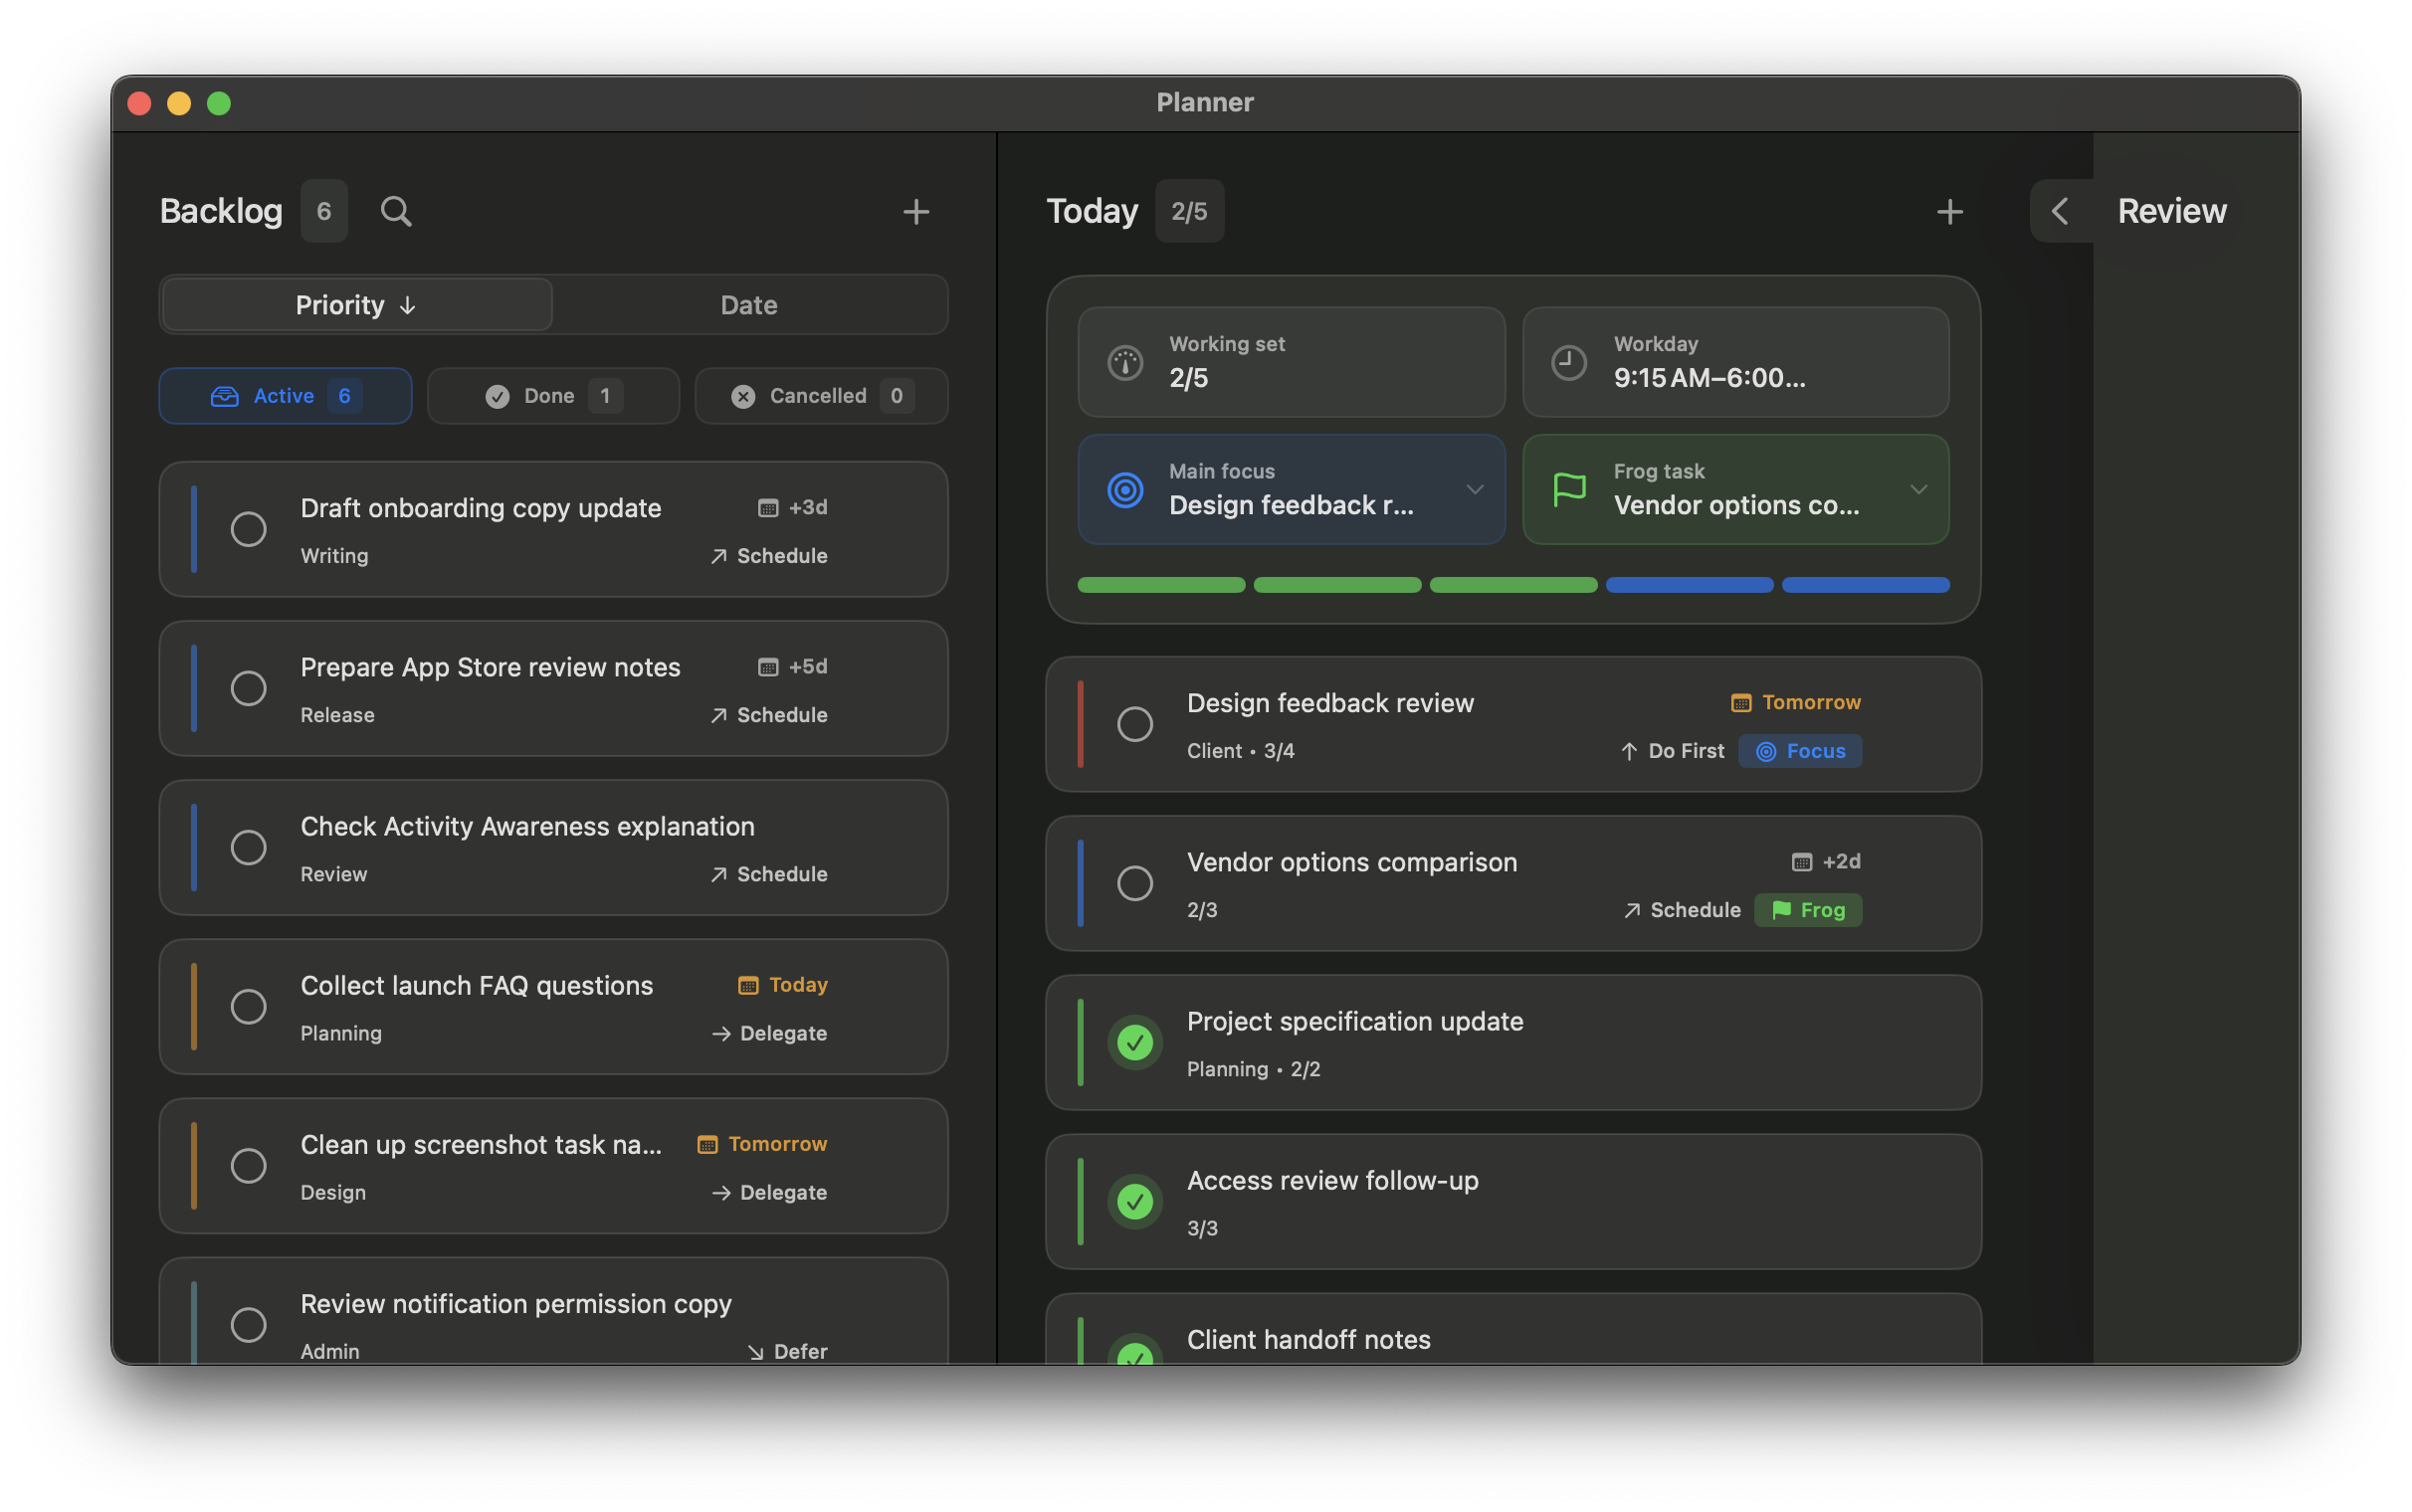Click the calendar icon on Collect launch FAQ
This screenshot has width=2412, height=1512.
point(748,985)
